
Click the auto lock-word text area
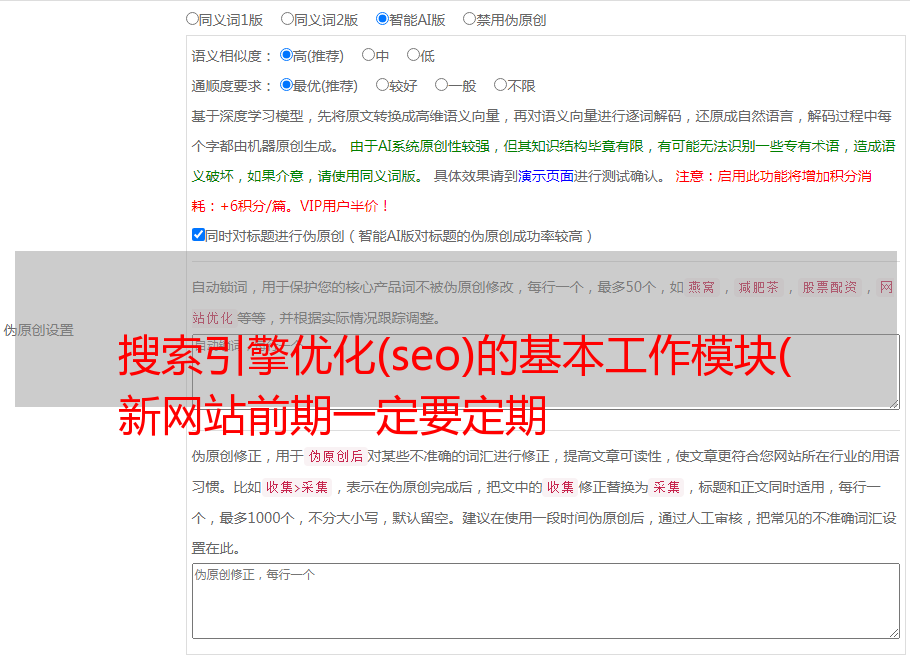click(x=546, y=372)
